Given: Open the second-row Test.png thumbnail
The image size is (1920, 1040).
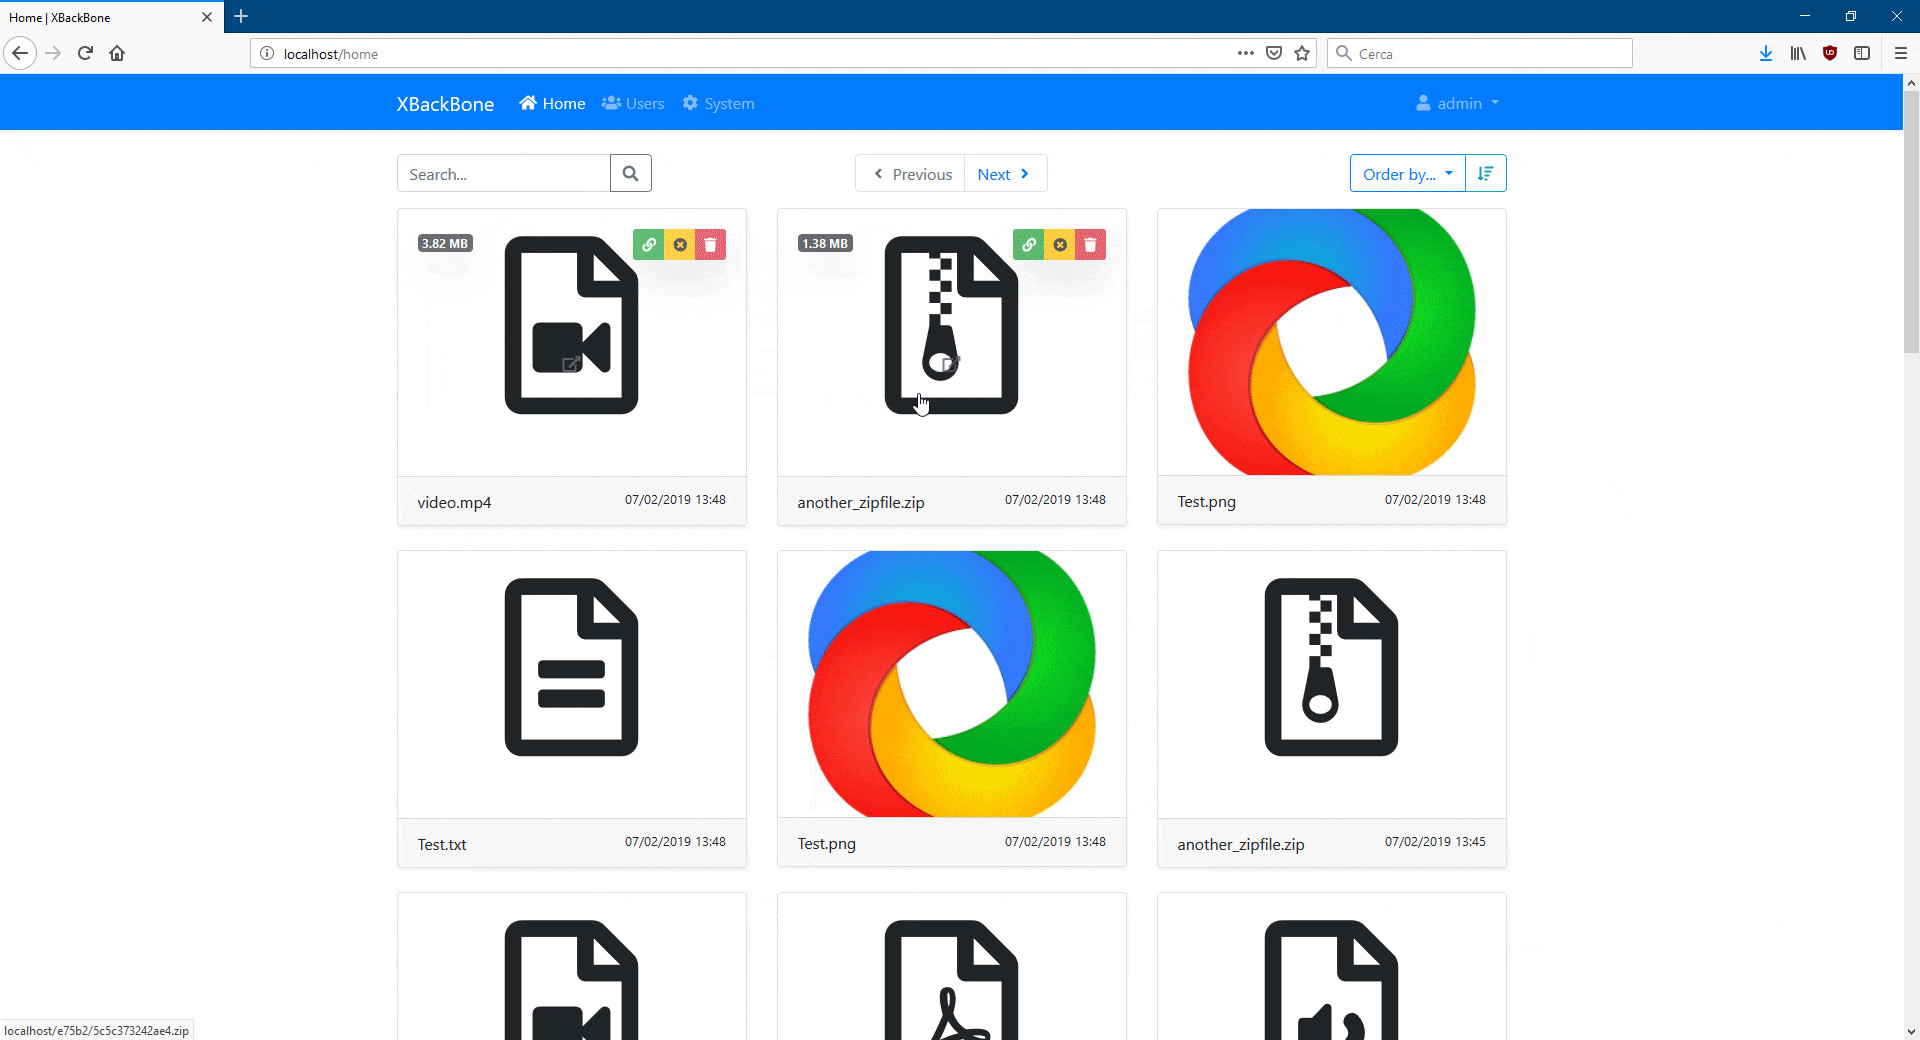Looking at the screenshot, I should [952, 684].
